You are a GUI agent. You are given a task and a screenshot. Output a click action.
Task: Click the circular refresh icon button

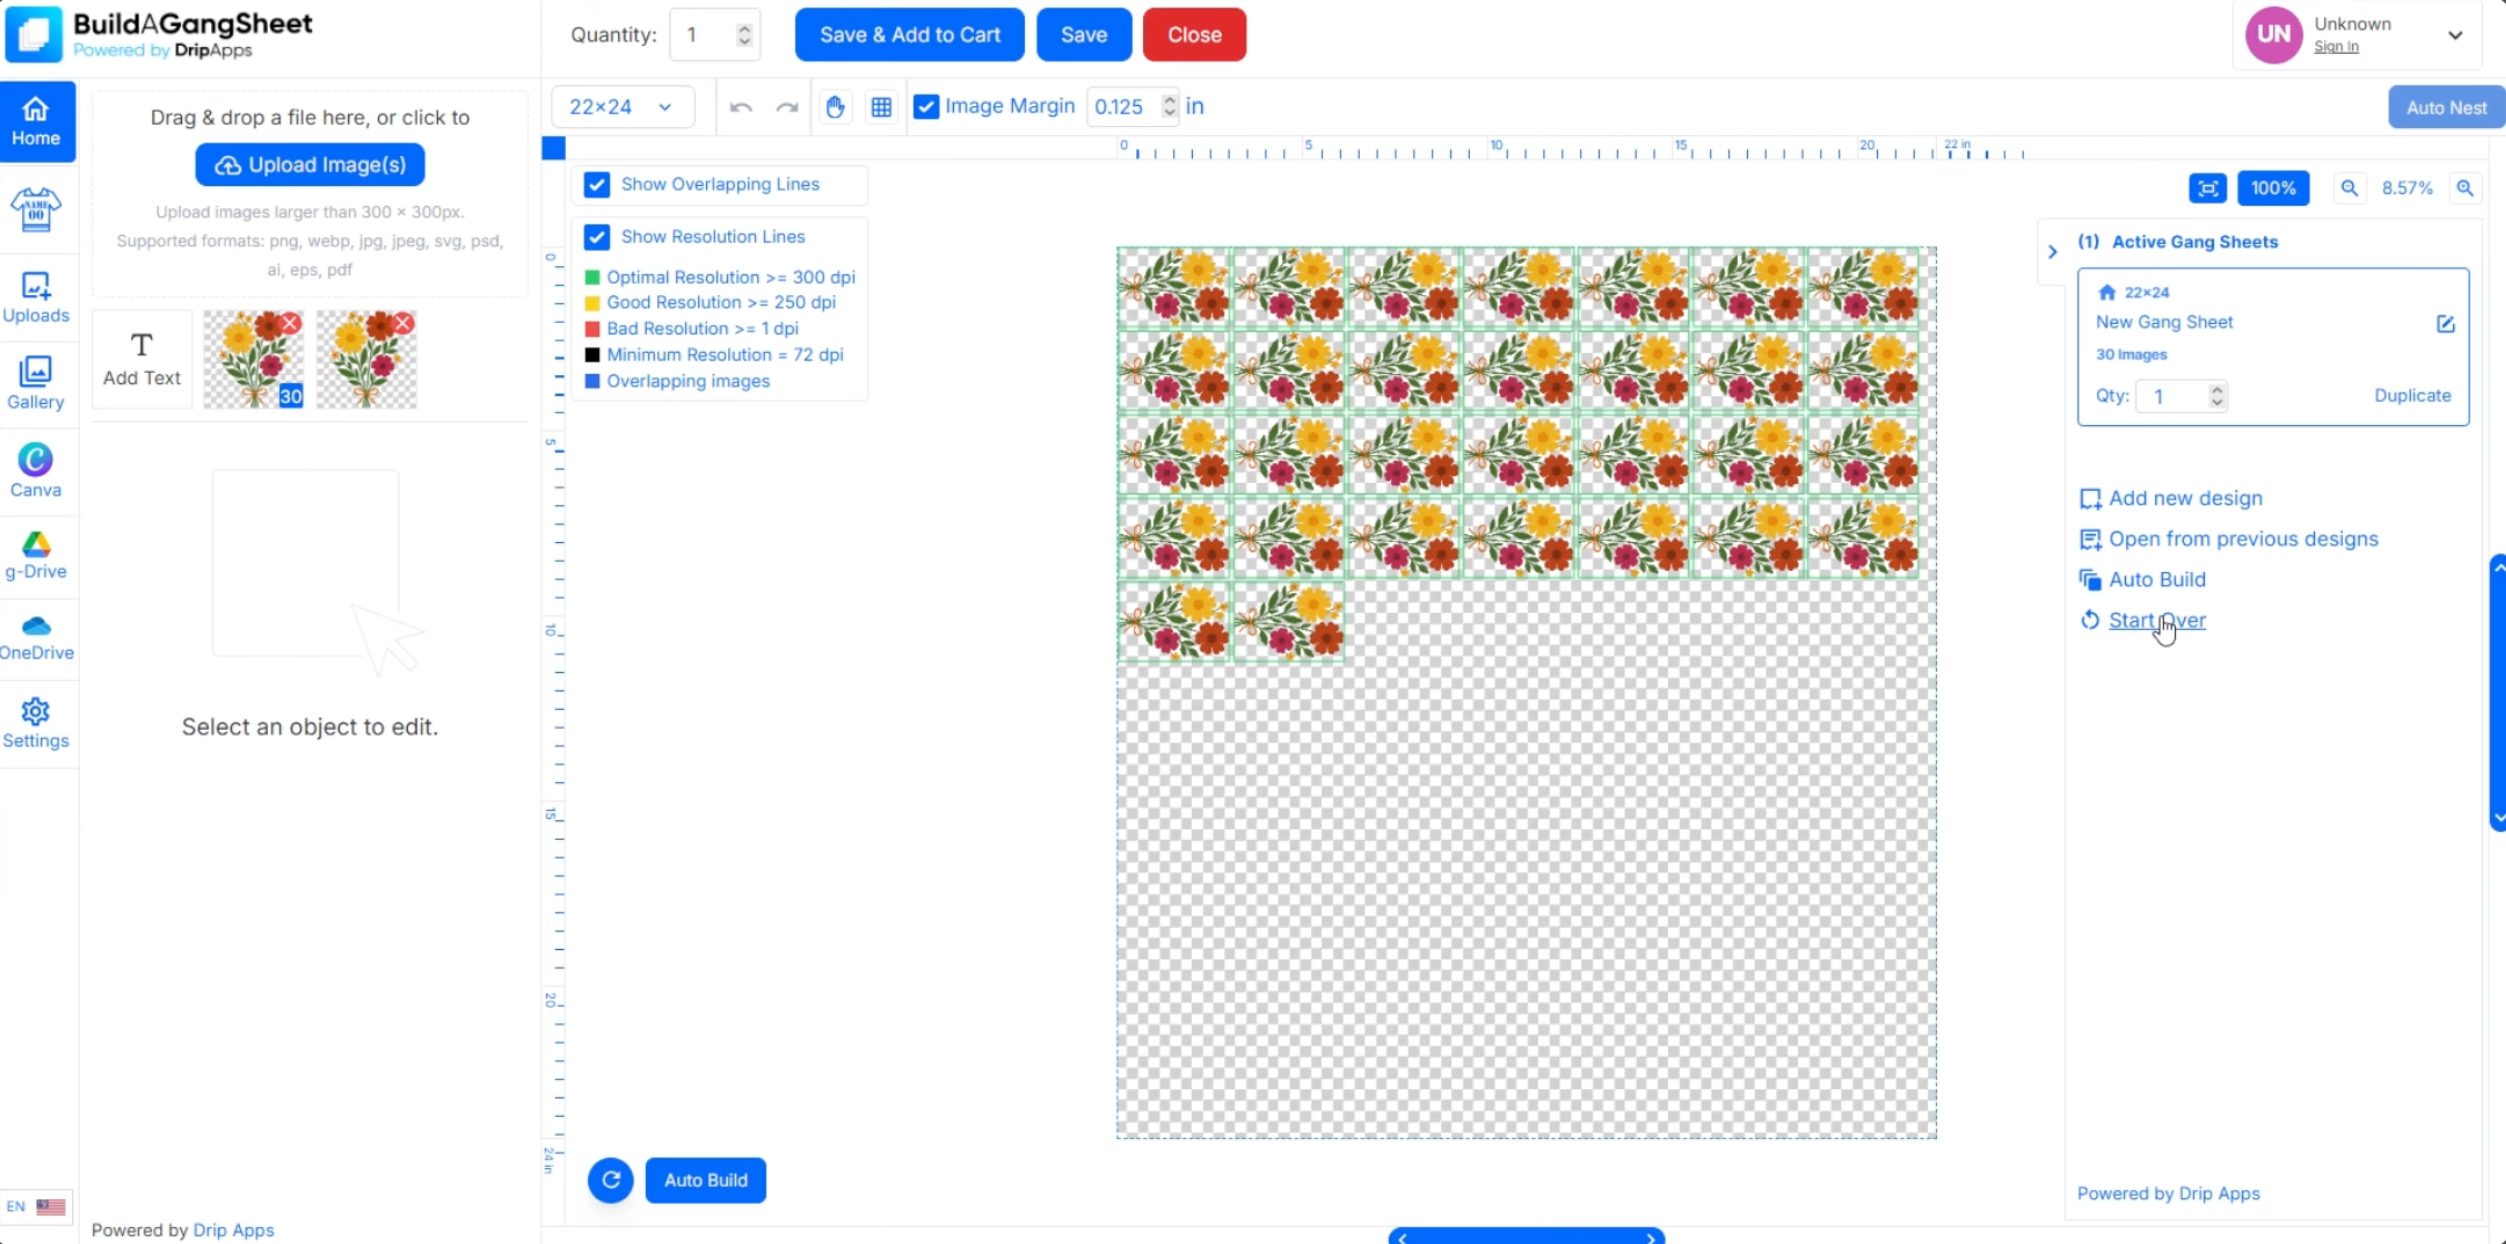[611, 1180]
